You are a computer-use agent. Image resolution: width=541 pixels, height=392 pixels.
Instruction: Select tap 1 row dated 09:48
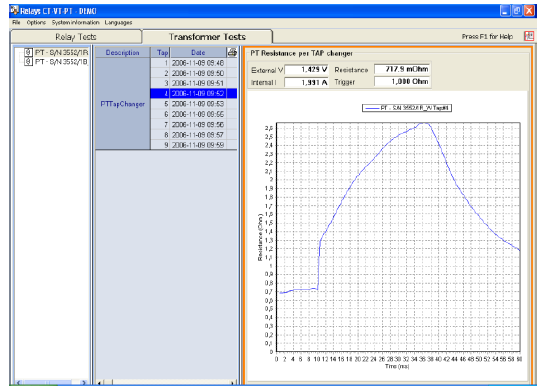pyautogui.click(x=194, y=63)
